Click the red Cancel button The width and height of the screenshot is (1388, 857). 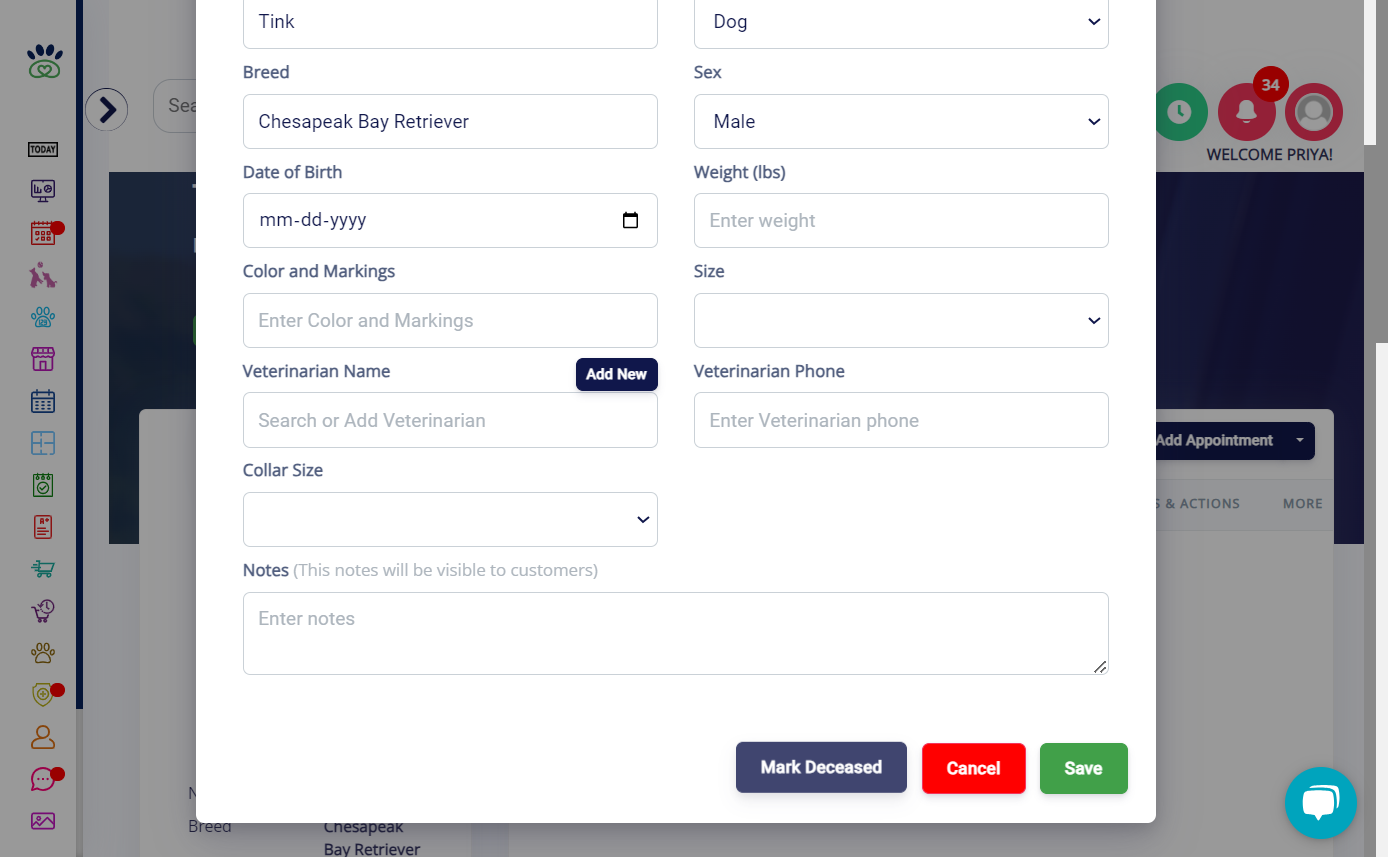(x=973, y=768)
